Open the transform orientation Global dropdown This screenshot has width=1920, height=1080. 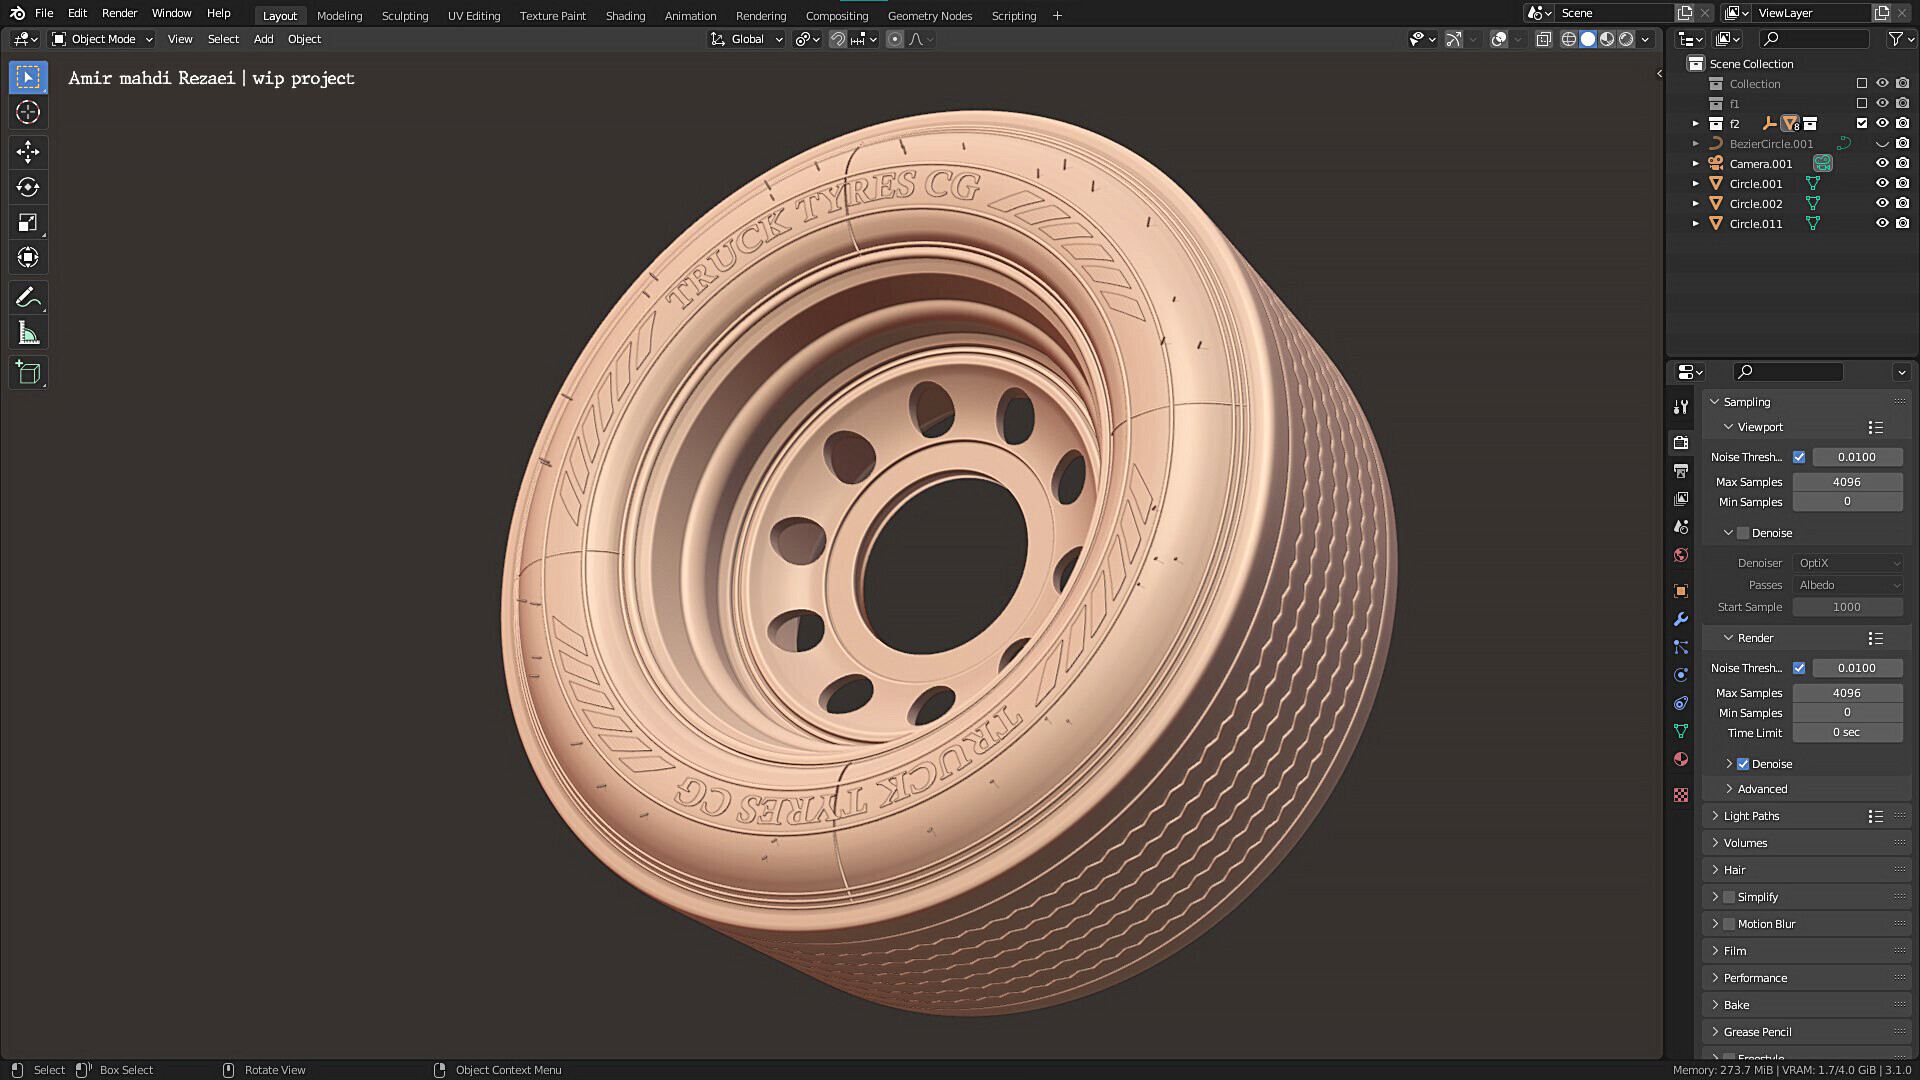pos(746,39)
